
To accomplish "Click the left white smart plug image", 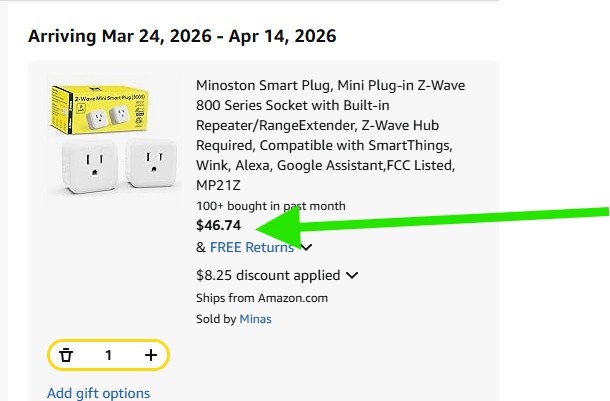I will pos(92,168).
